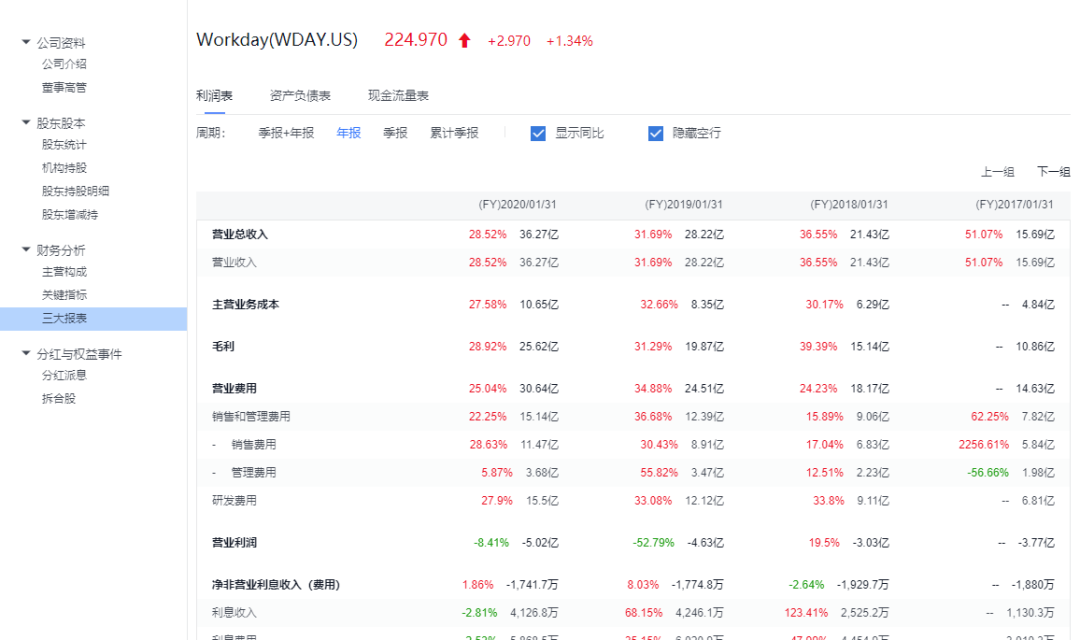This screenshot has height=640, width=1080.
Task: Click the Workday(WDAY.US) title
Action: 277,40
